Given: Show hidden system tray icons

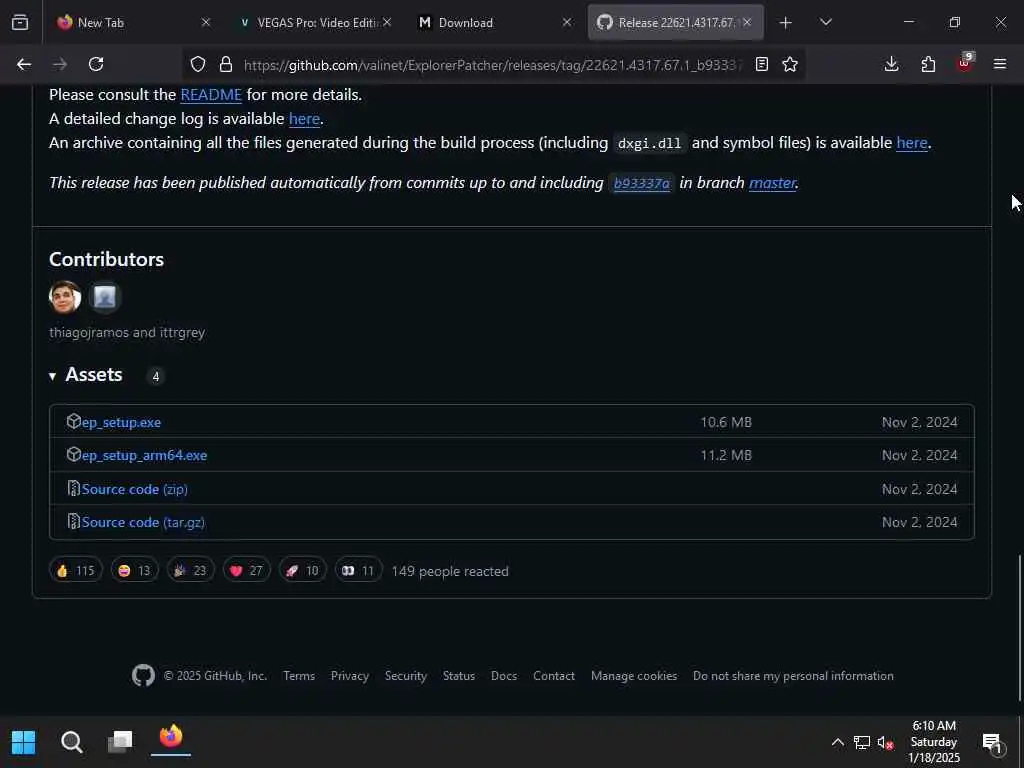Looking at the screenshot, I should [837, 742].
